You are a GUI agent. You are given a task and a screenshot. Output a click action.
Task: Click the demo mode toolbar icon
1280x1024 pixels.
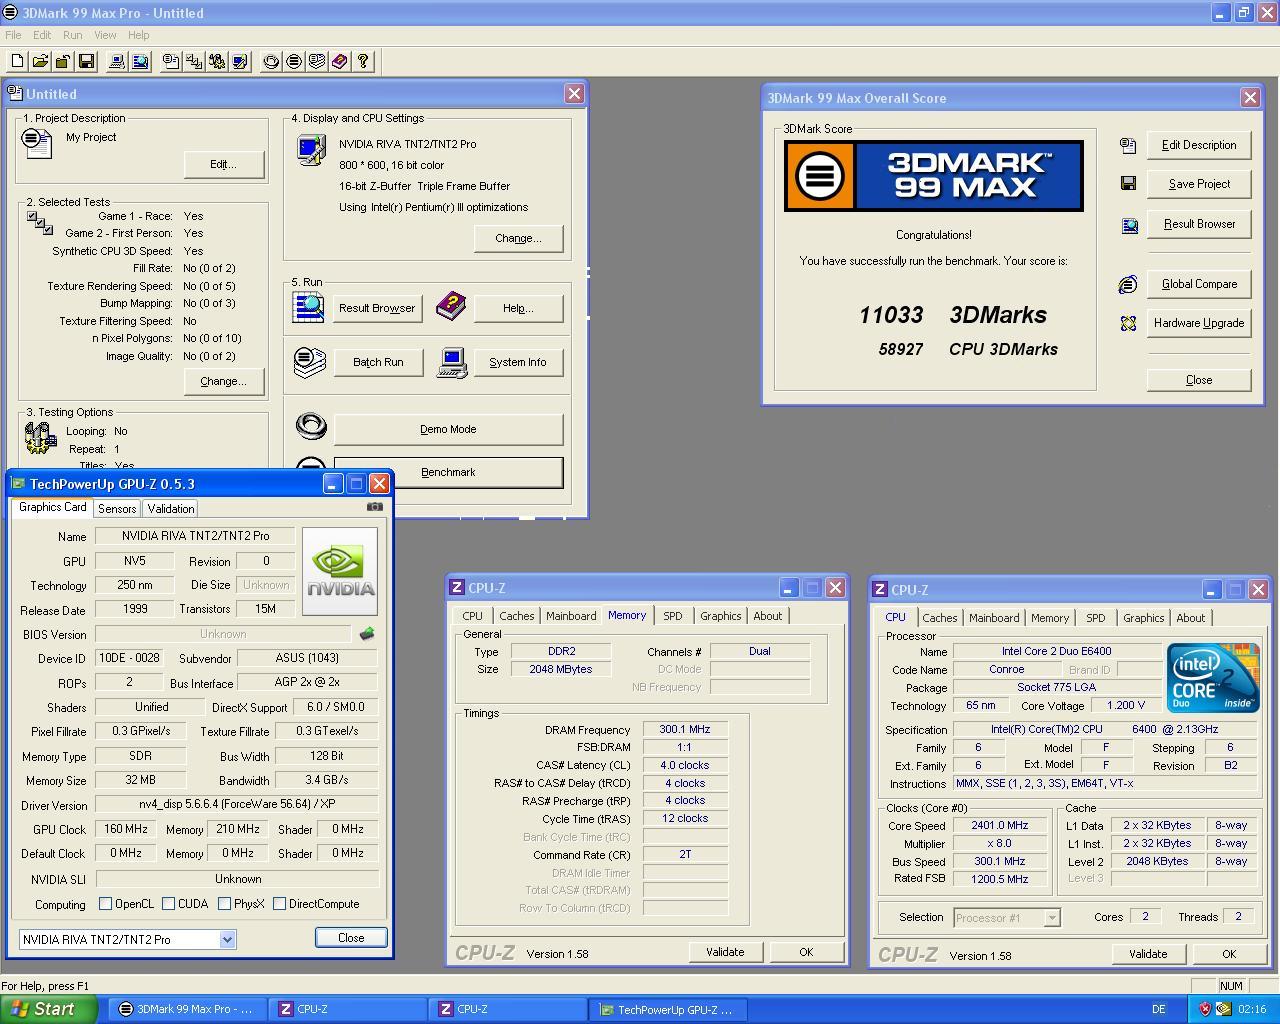271,62
